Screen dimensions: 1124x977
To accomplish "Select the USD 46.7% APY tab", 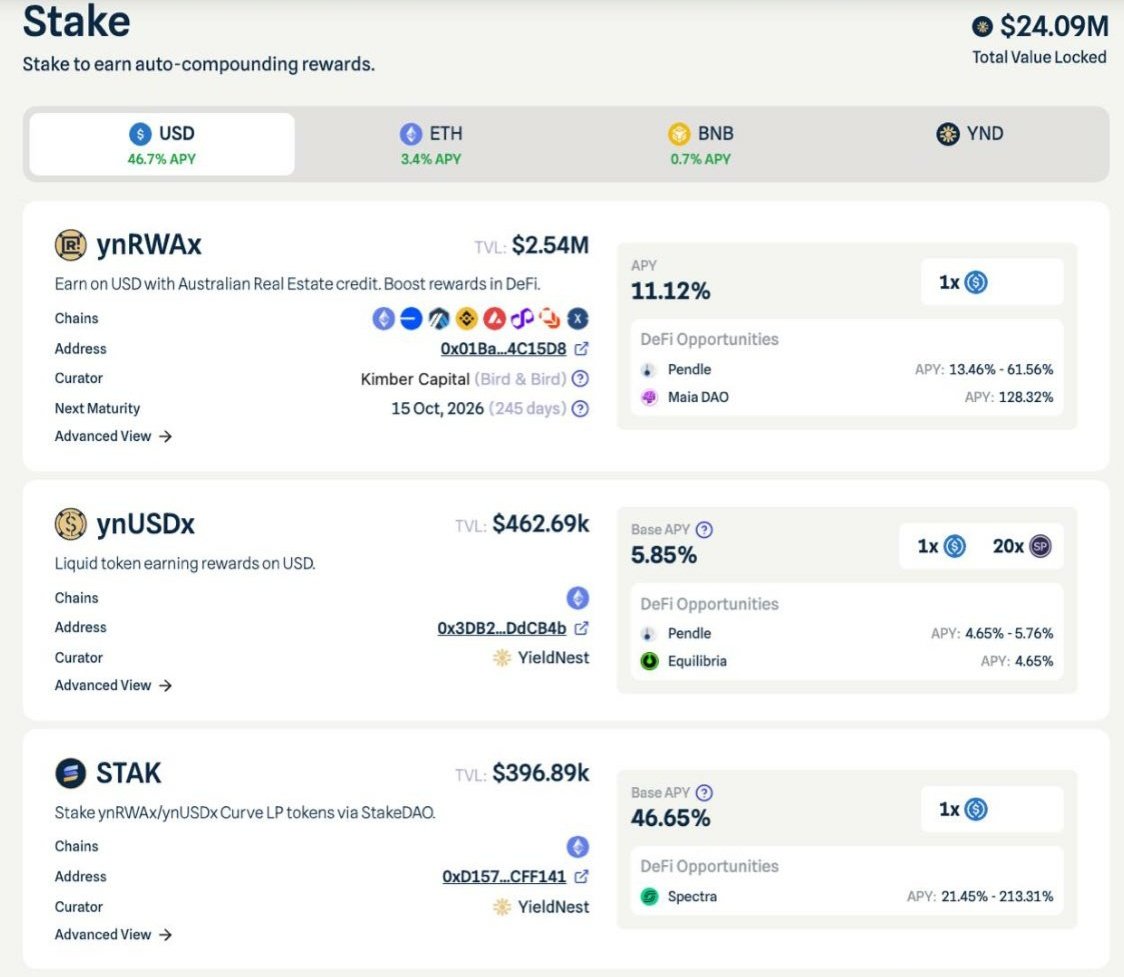I will tap(162, 144).
